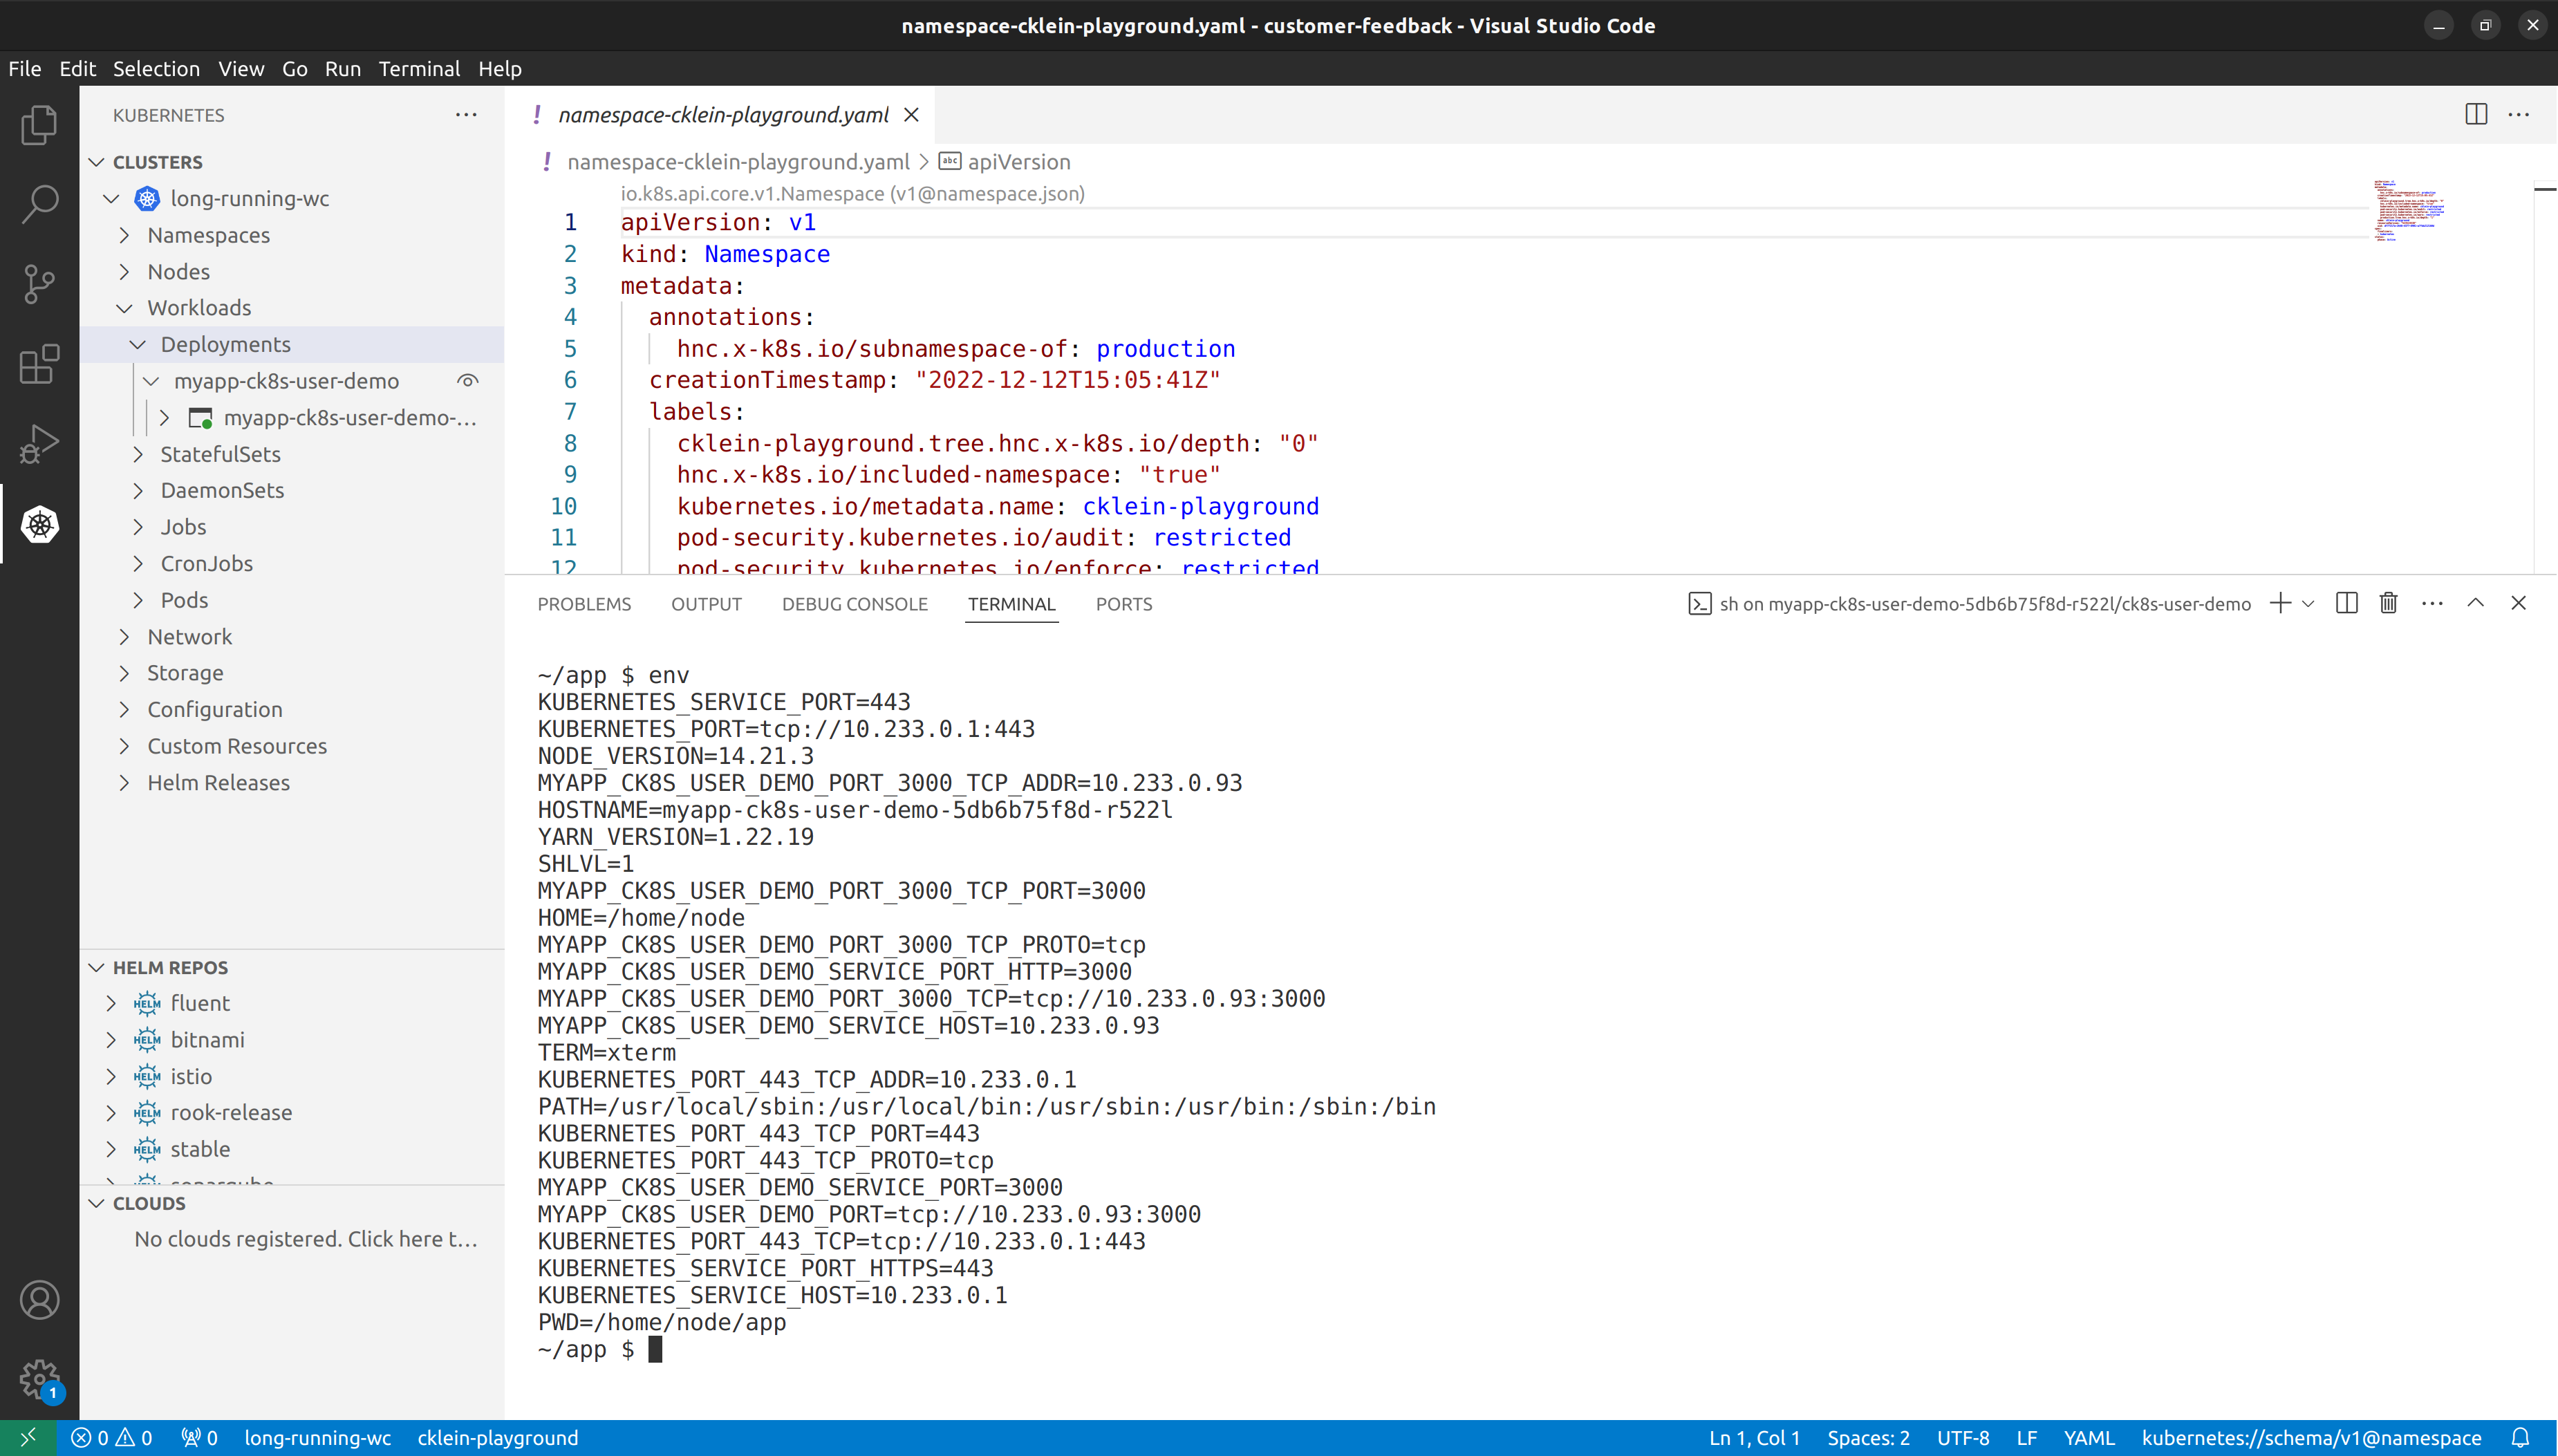Click the fluent Helm repo icon
The image size is (2558, 1456).
pos(147,1003)
